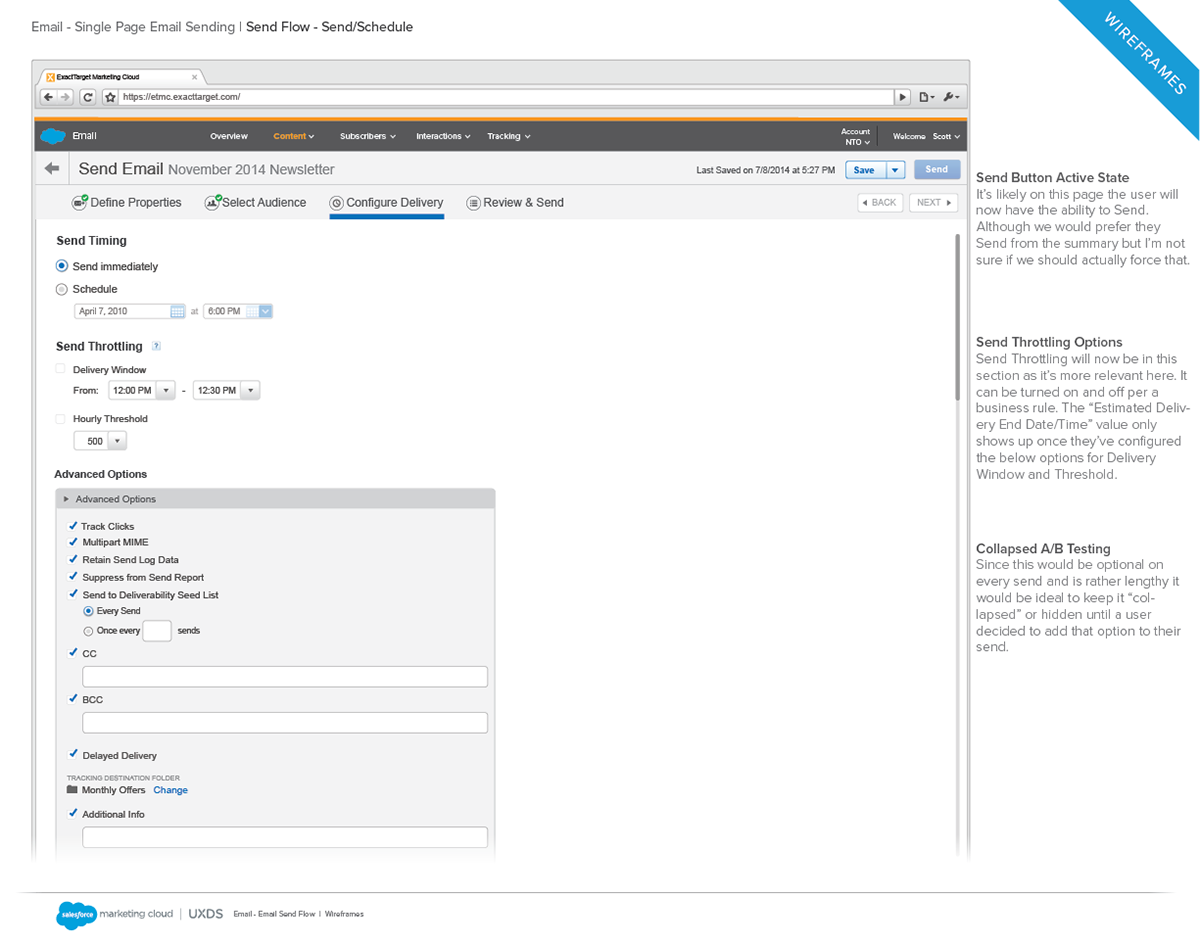Viewport: 1200px width, 945px height.
Task: Click the NEXT navigation button
Action: pos(933,203)
